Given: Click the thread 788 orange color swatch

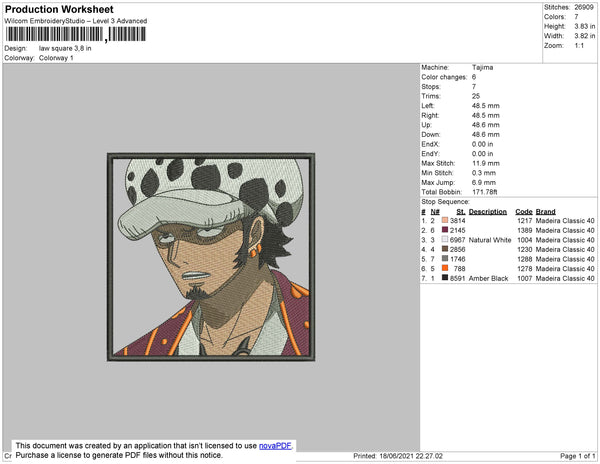Looking at the screenshot, I should (445, 268).
